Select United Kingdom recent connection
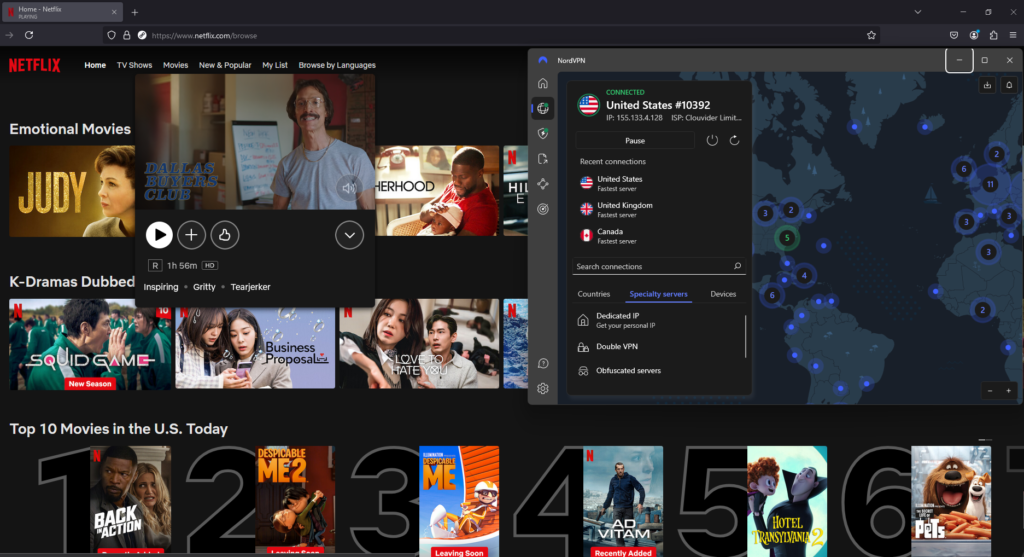This screenshot has height=557, width=1024. pos(624,209)
